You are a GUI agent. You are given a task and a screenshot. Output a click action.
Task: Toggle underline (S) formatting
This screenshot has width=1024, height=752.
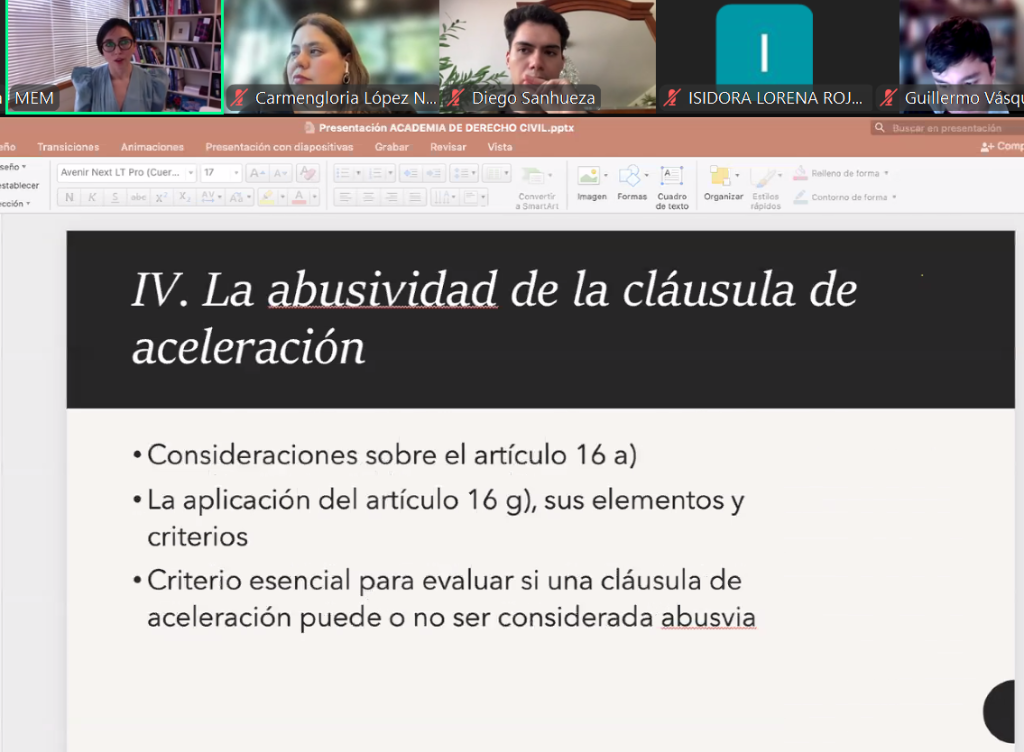pos(115,198)
